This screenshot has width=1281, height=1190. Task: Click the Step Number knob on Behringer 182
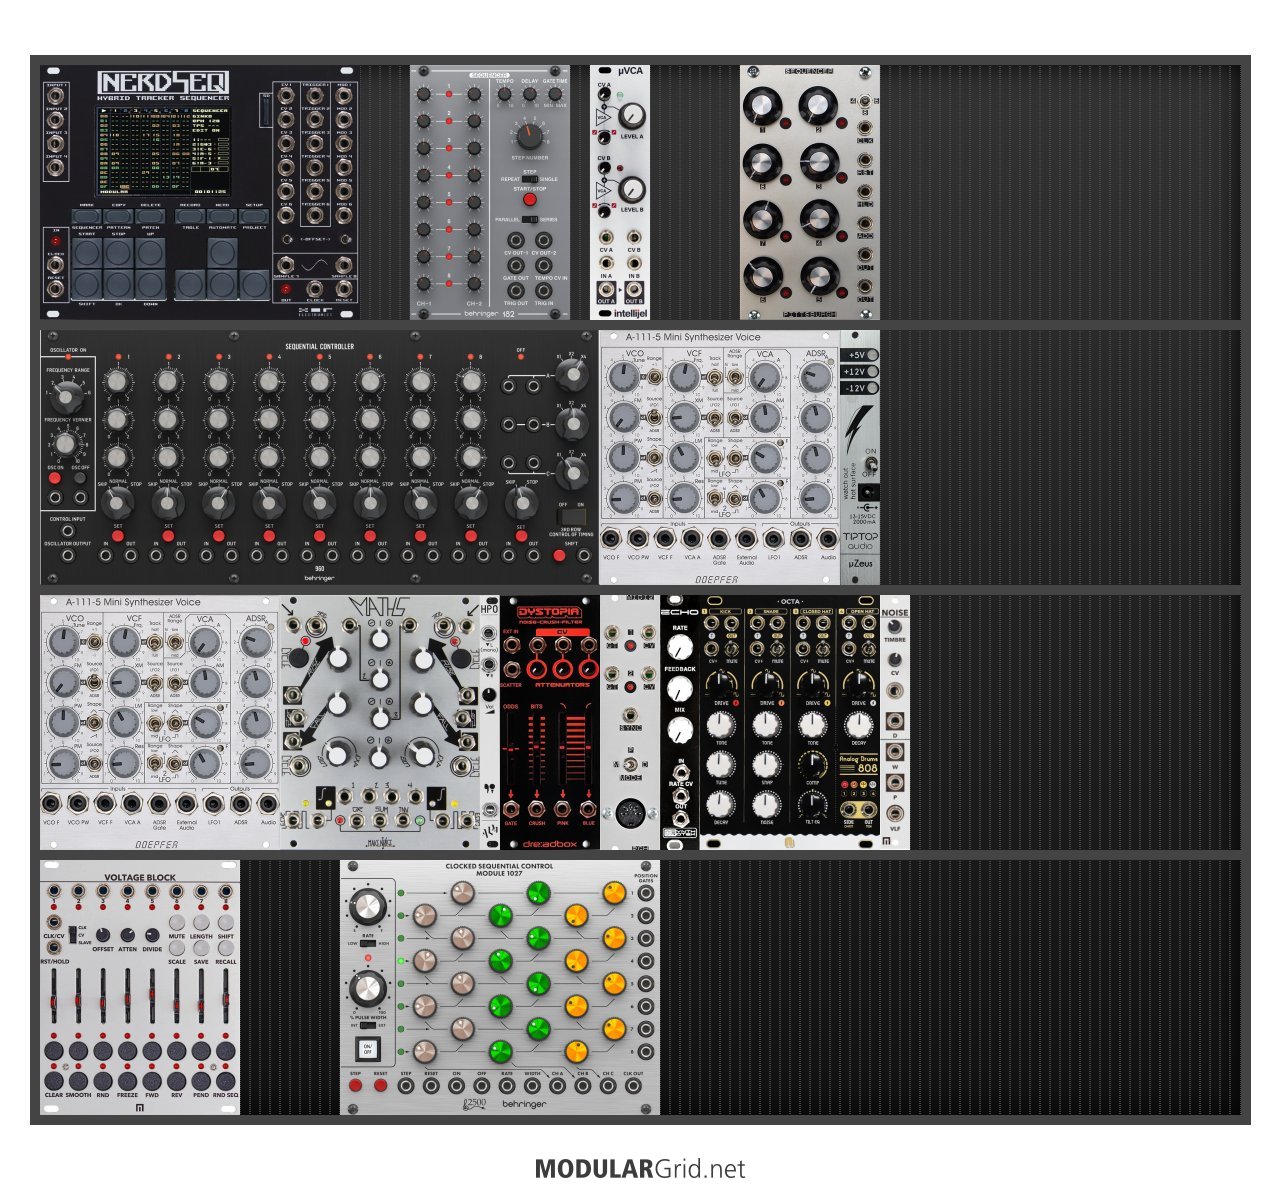pos(530,136)
